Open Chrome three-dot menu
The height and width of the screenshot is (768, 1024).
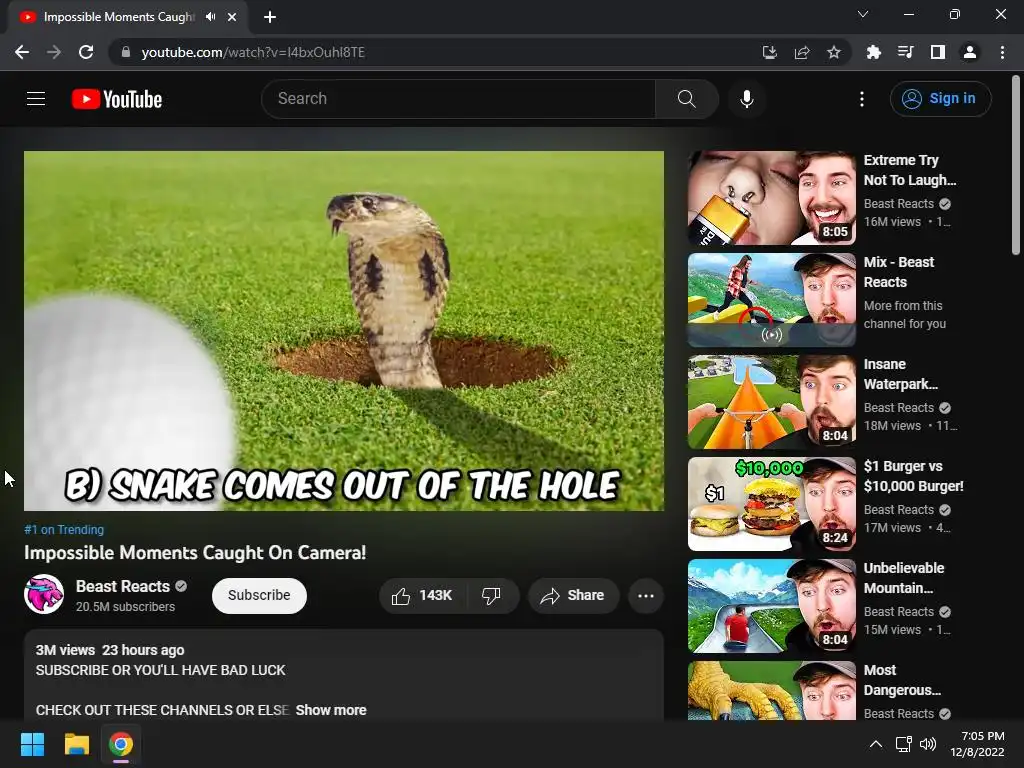point(1002,52)
